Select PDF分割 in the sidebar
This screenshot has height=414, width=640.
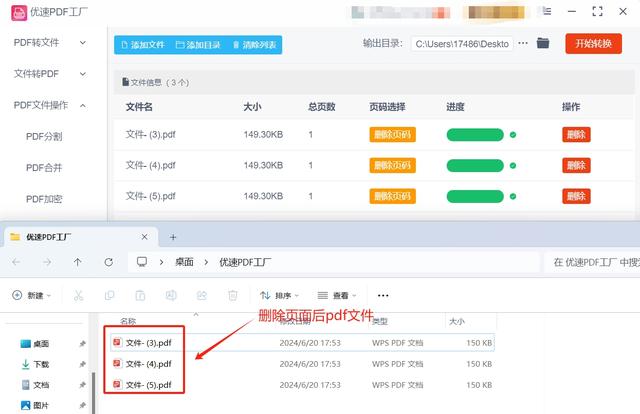(44, 136)
